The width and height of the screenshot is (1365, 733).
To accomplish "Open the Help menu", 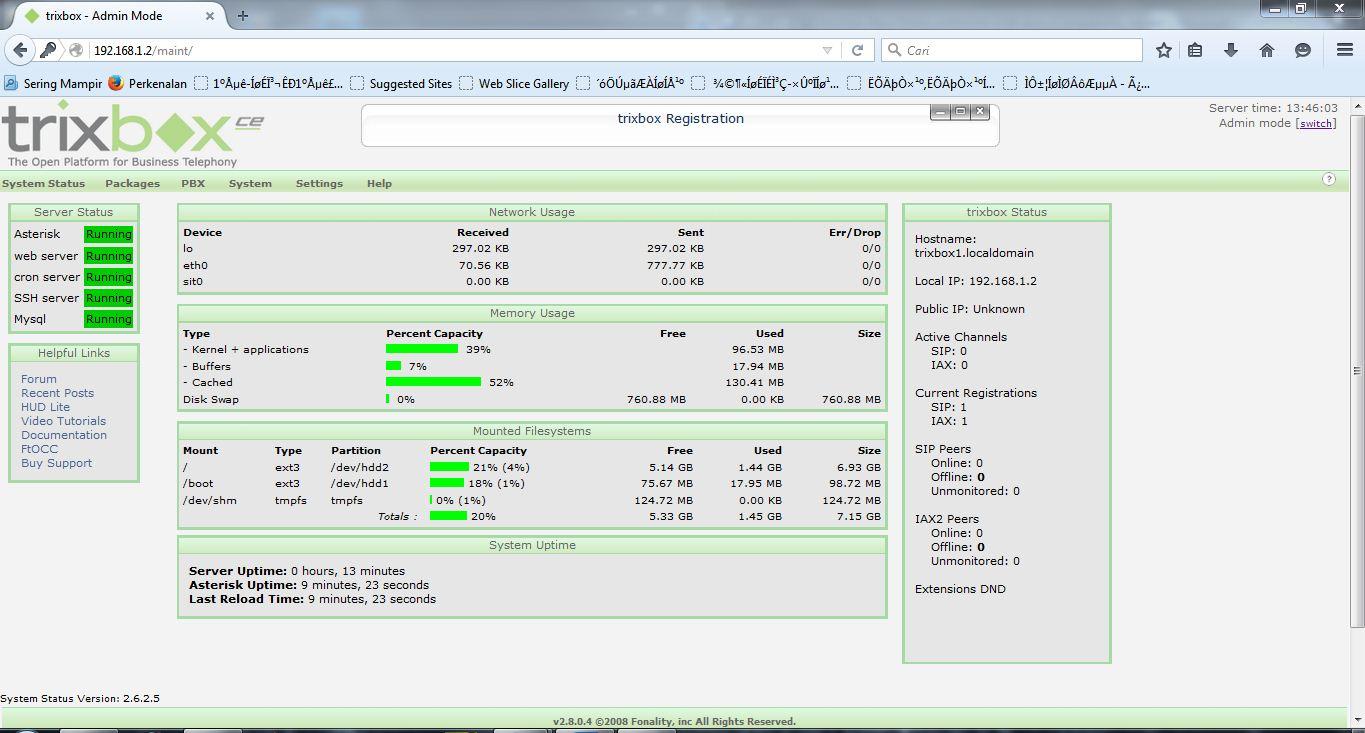I will (x=379, y=183).
